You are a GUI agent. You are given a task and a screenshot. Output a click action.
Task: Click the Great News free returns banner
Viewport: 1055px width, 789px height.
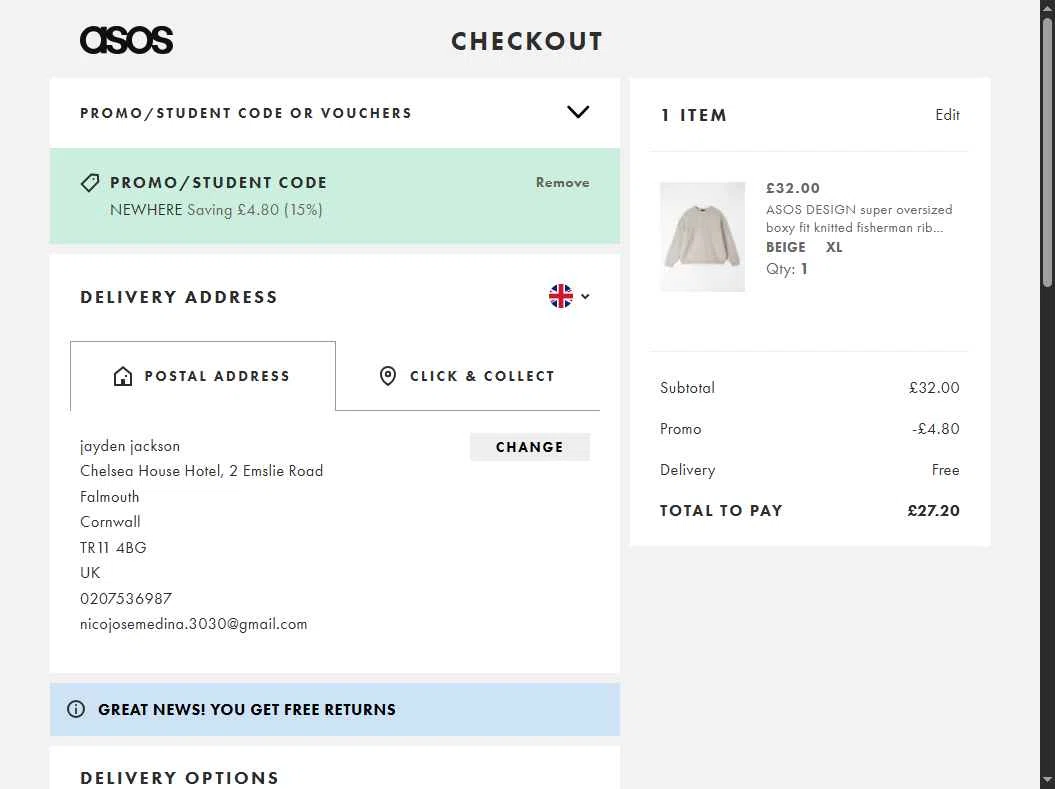click(x=335, y=709)
